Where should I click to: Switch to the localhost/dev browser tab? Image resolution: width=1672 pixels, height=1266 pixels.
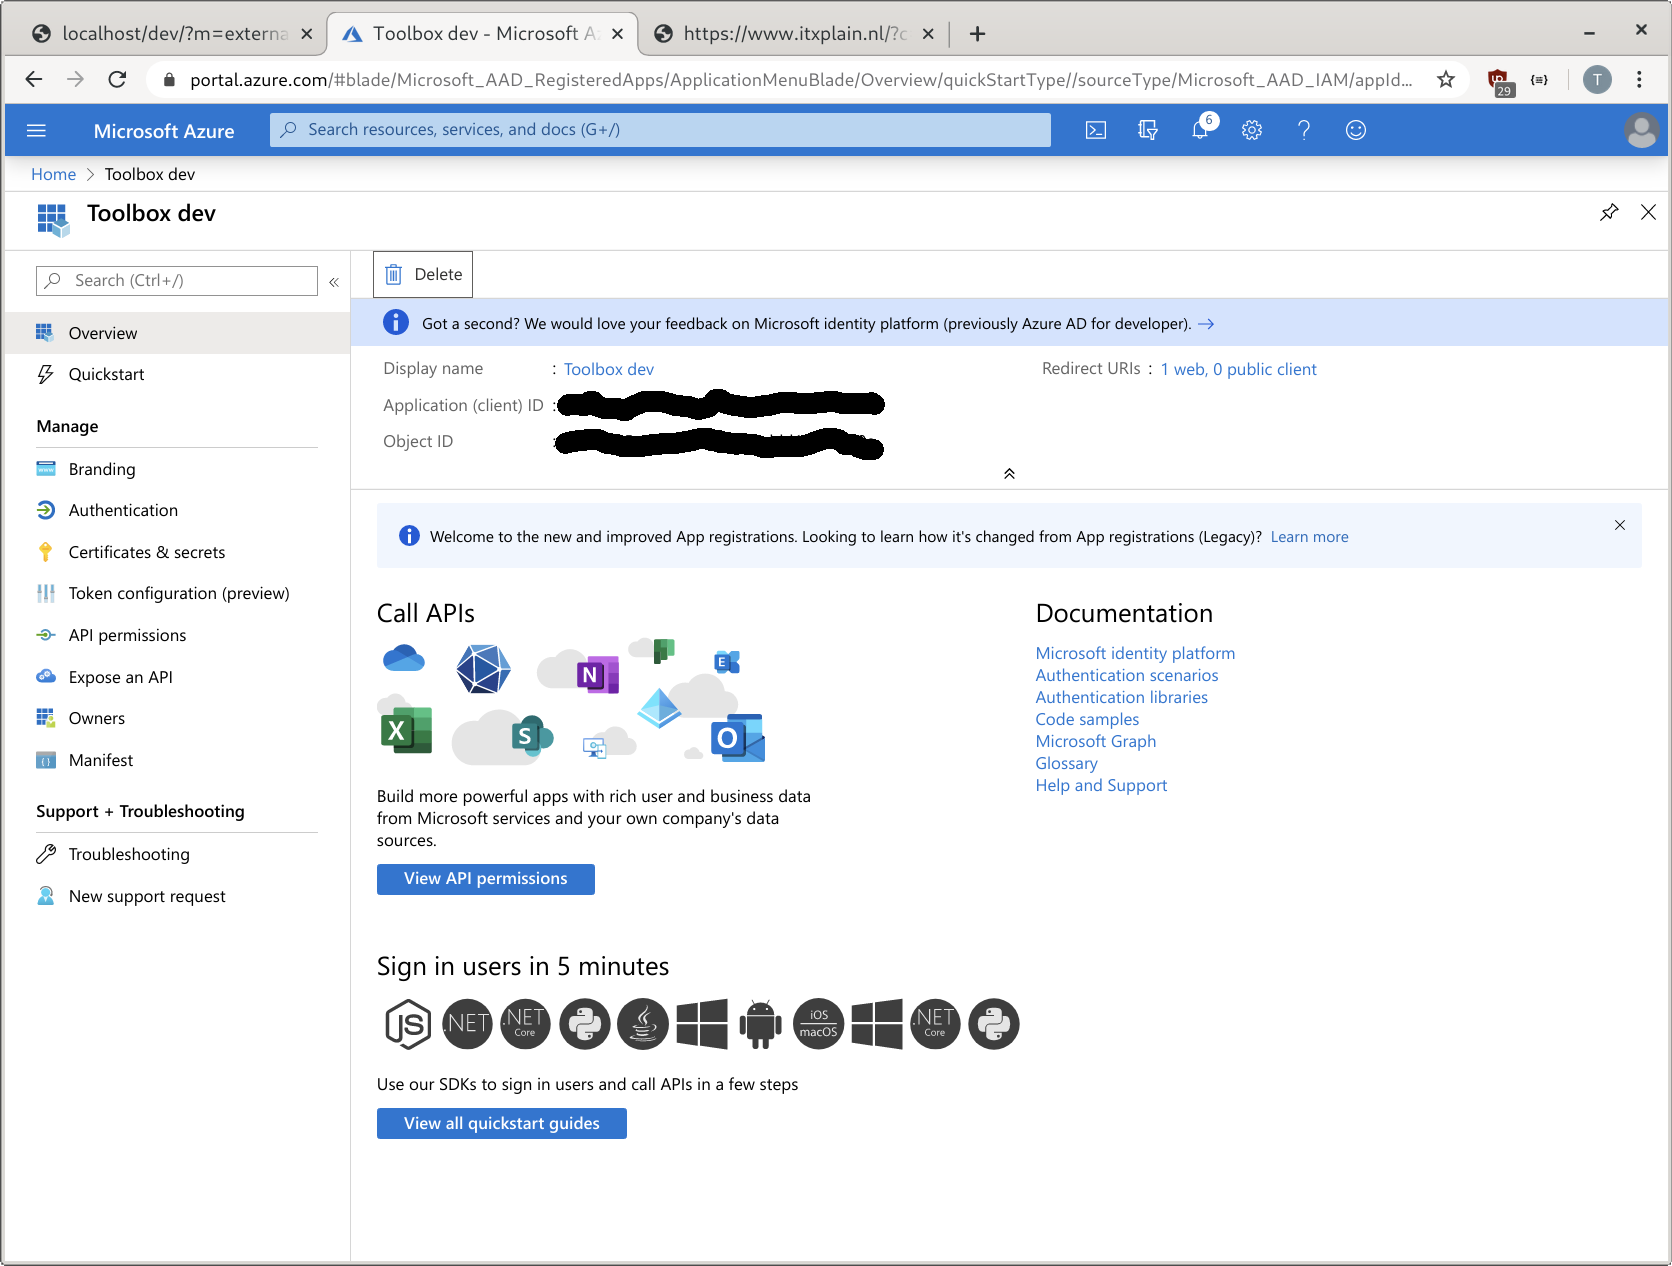tap(165, 34)
